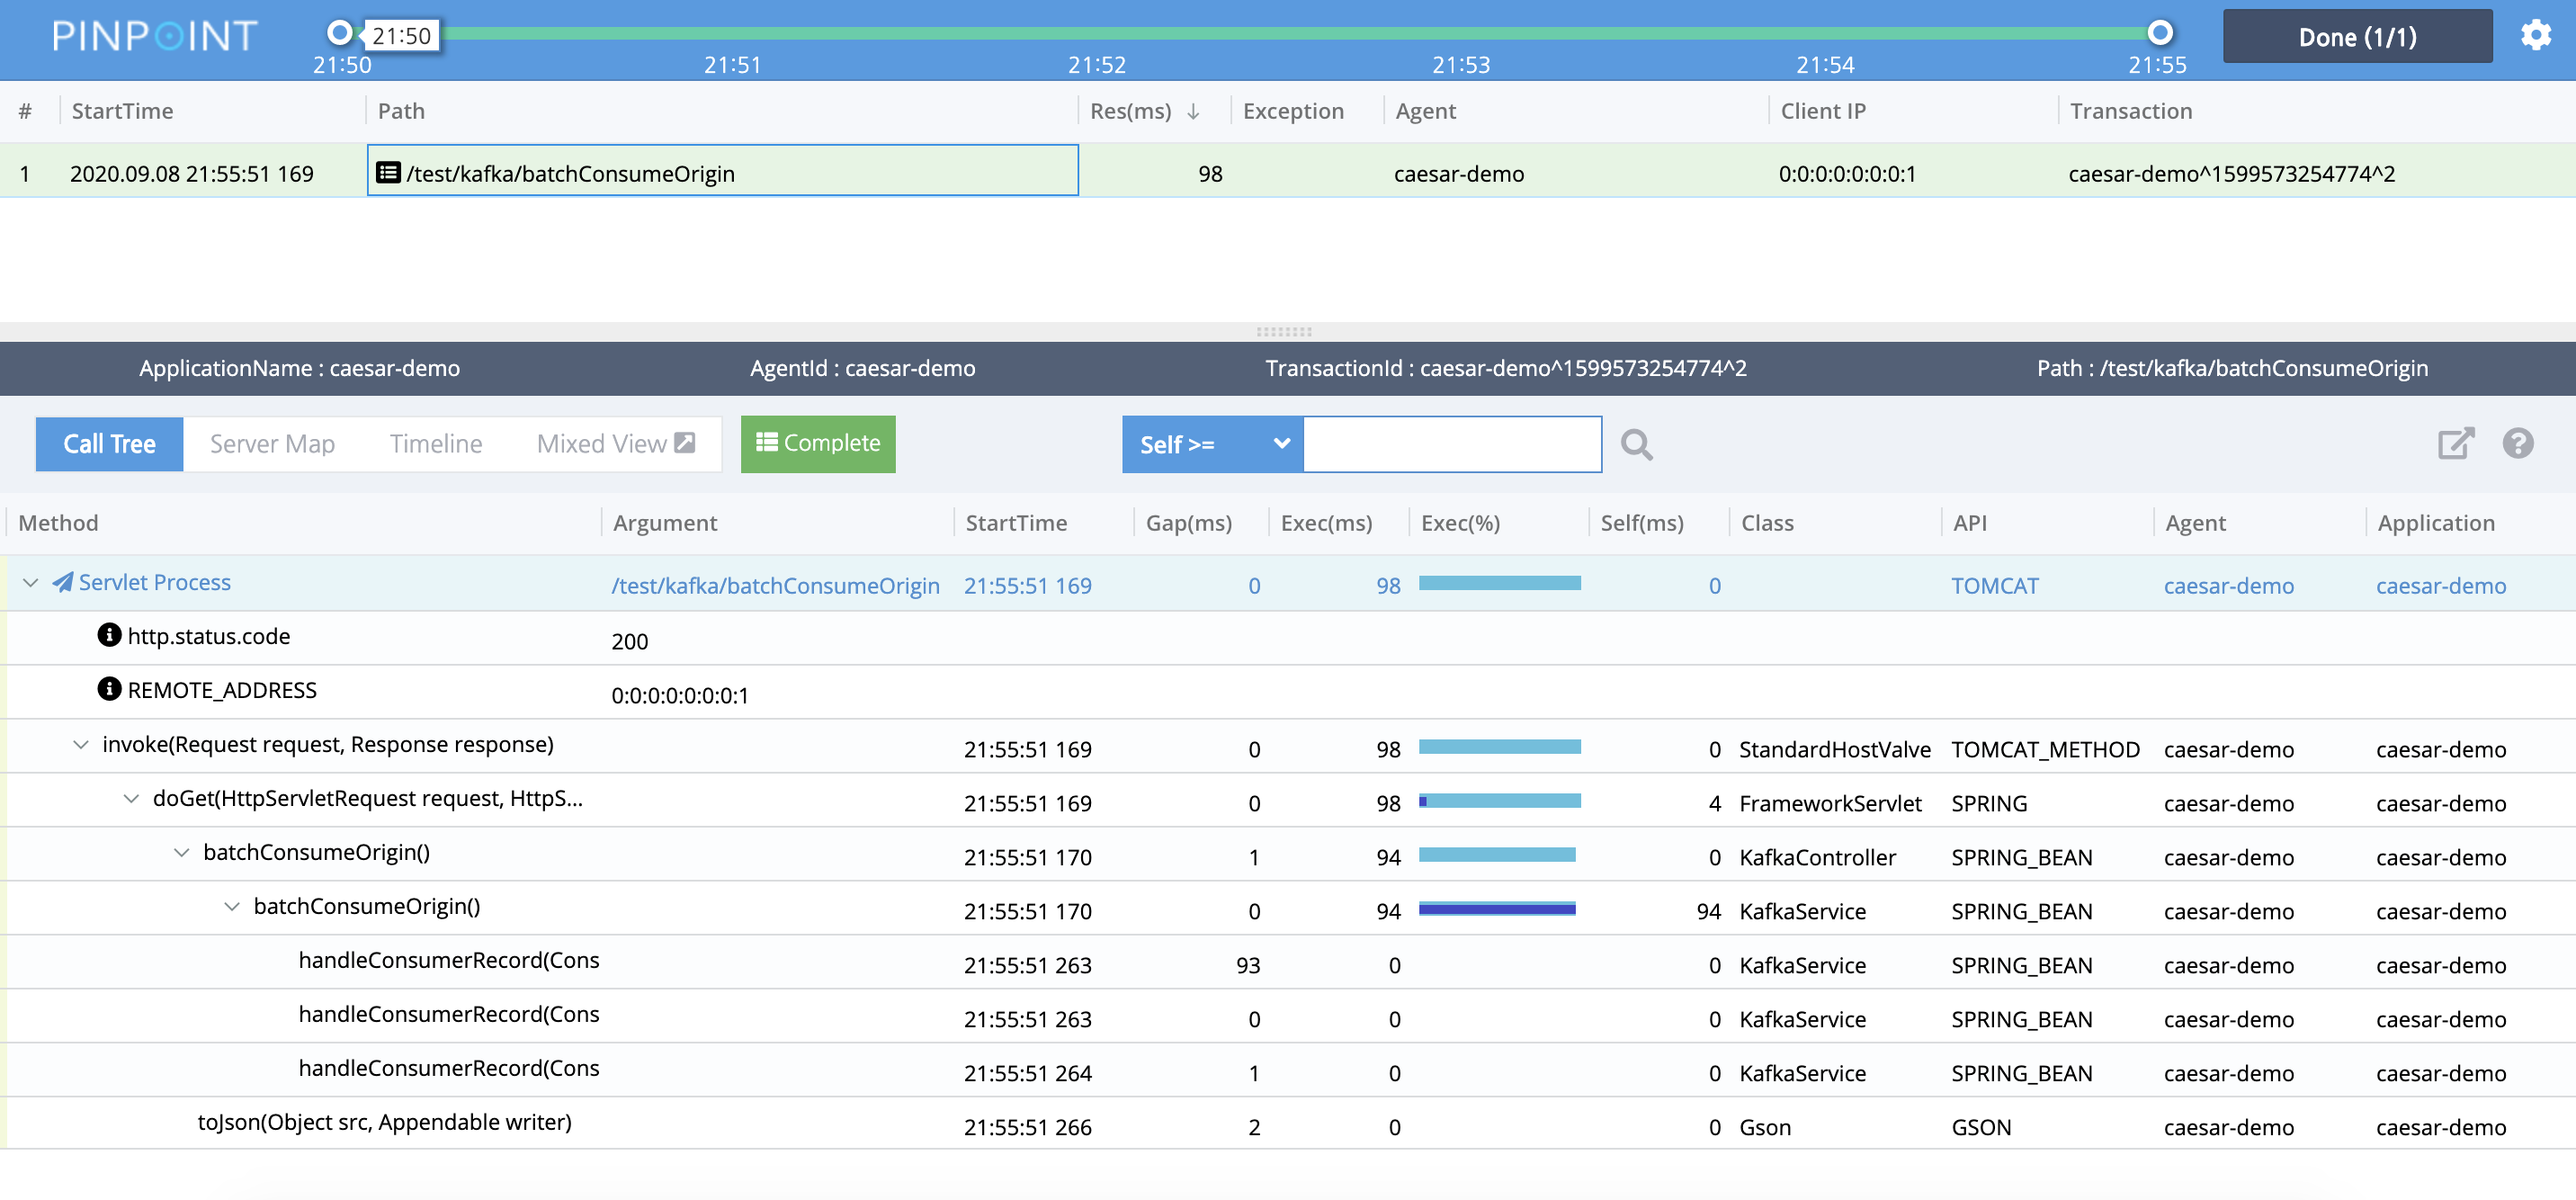Collapse the Servlet Process node

coord(30,582)
